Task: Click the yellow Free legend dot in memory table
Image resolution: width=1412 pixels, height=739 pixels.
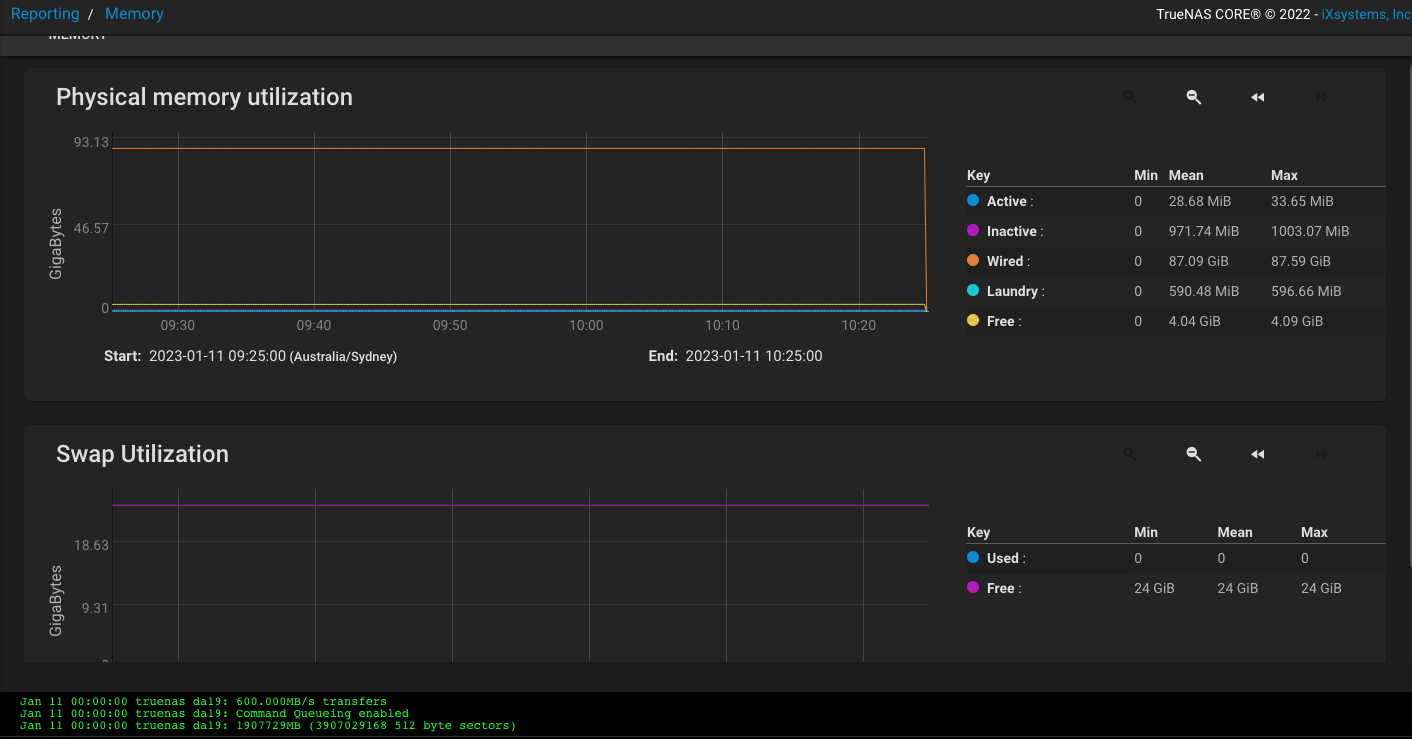Action: (x=973, y=320)
